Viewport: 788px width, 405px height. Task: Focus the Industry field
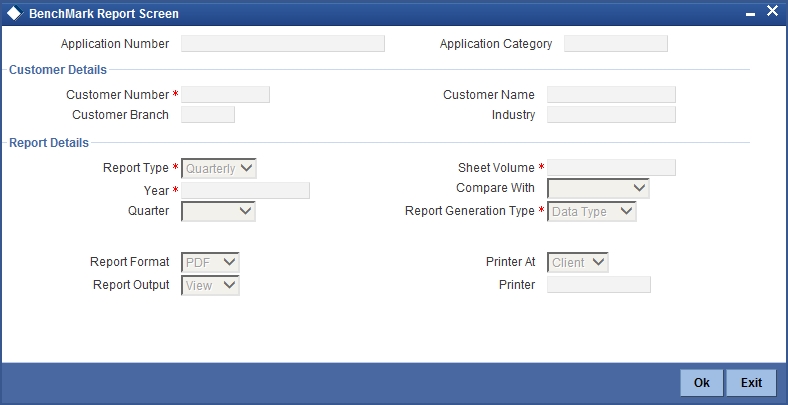(x=611, y=115)
